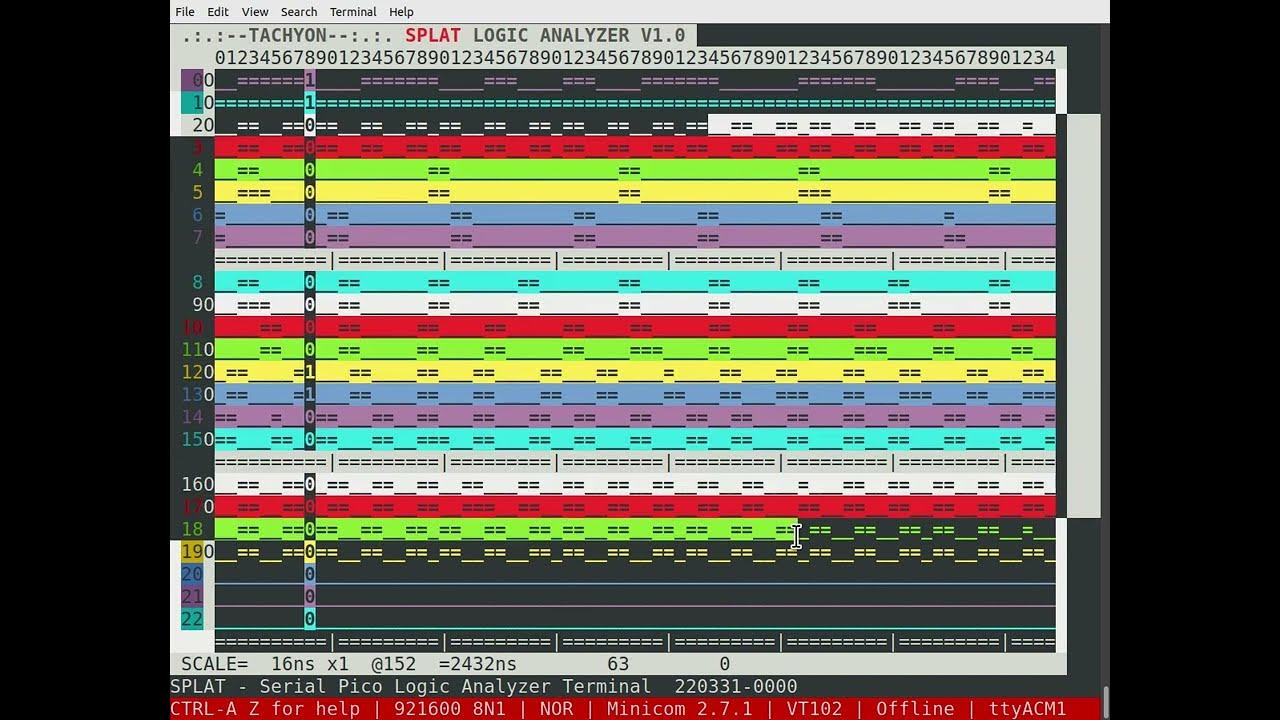The width and height of the screenshot is (1280, 720).
Task: Click the VT102 status entry
Action: pyautogui.click(x=815, y=709)
